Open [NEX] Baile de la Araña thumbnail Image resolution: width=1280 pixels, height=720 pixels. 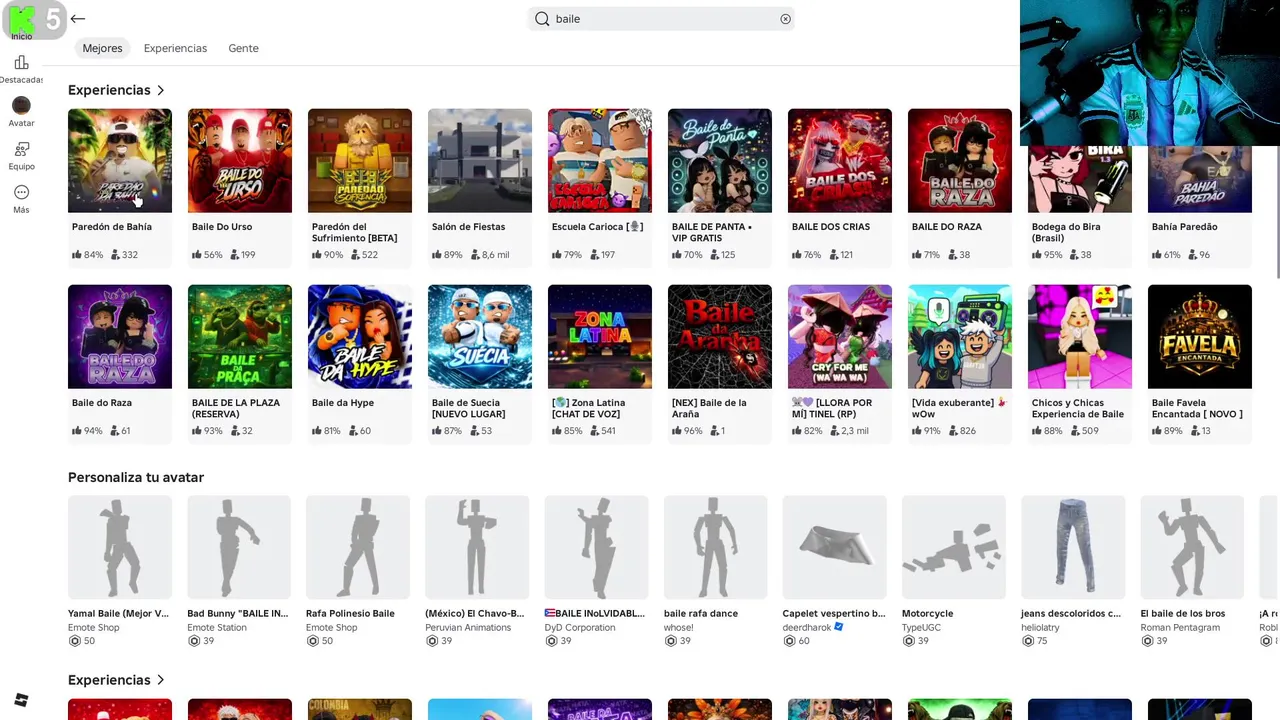[720, 337]
